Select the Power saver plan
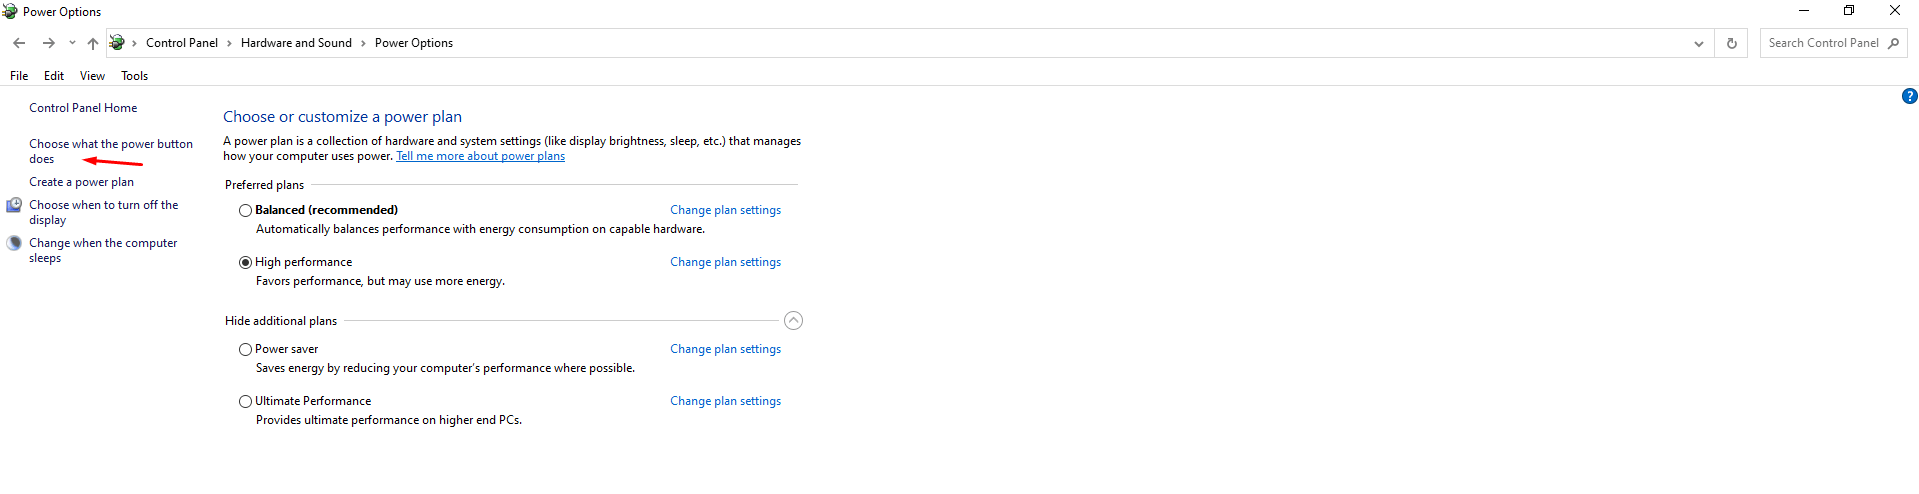Screen dimensions: 1919x494 [x=245, y=349]
